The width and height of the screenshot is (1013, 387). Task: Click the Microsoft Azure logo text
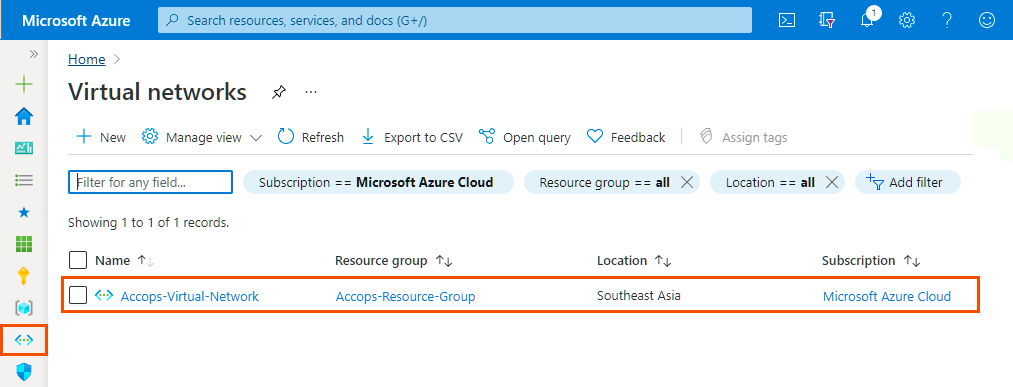[x=76, y=21]
